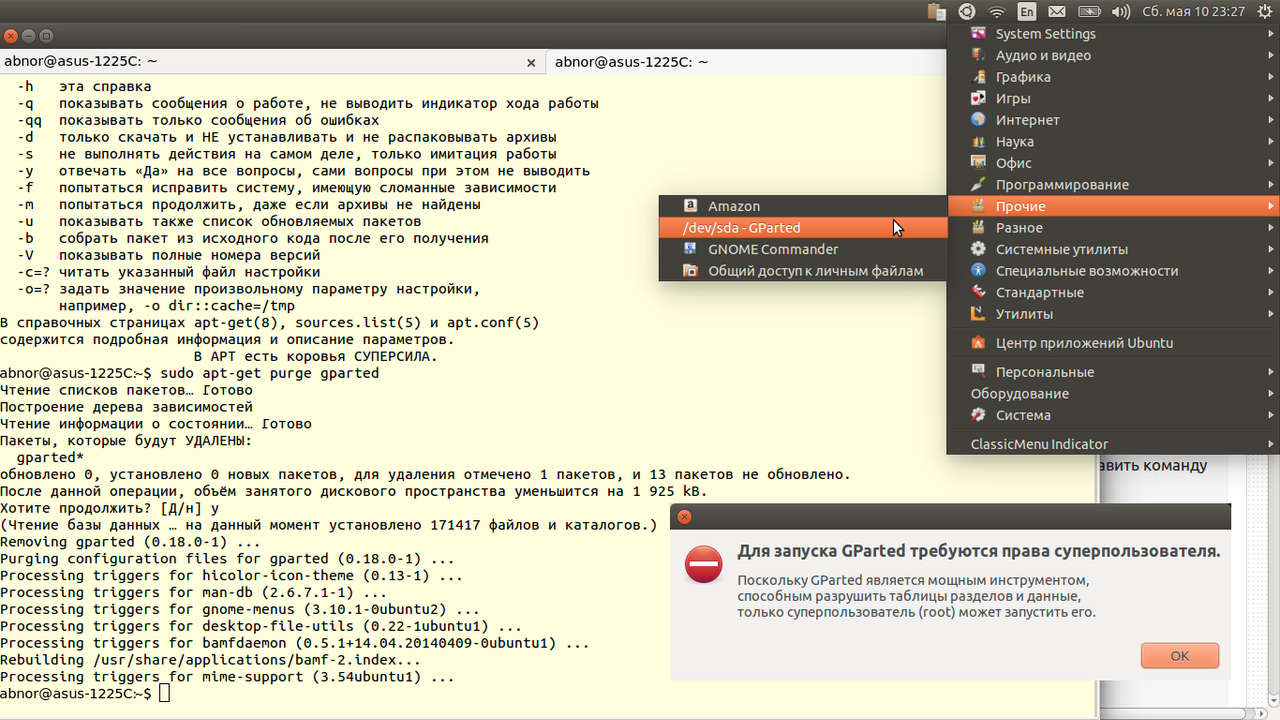Image resolution: width=1280 pixels, height=720 pixels.
Task: Open GNOME Commander menu entry
Action: [x=803, y=249]
